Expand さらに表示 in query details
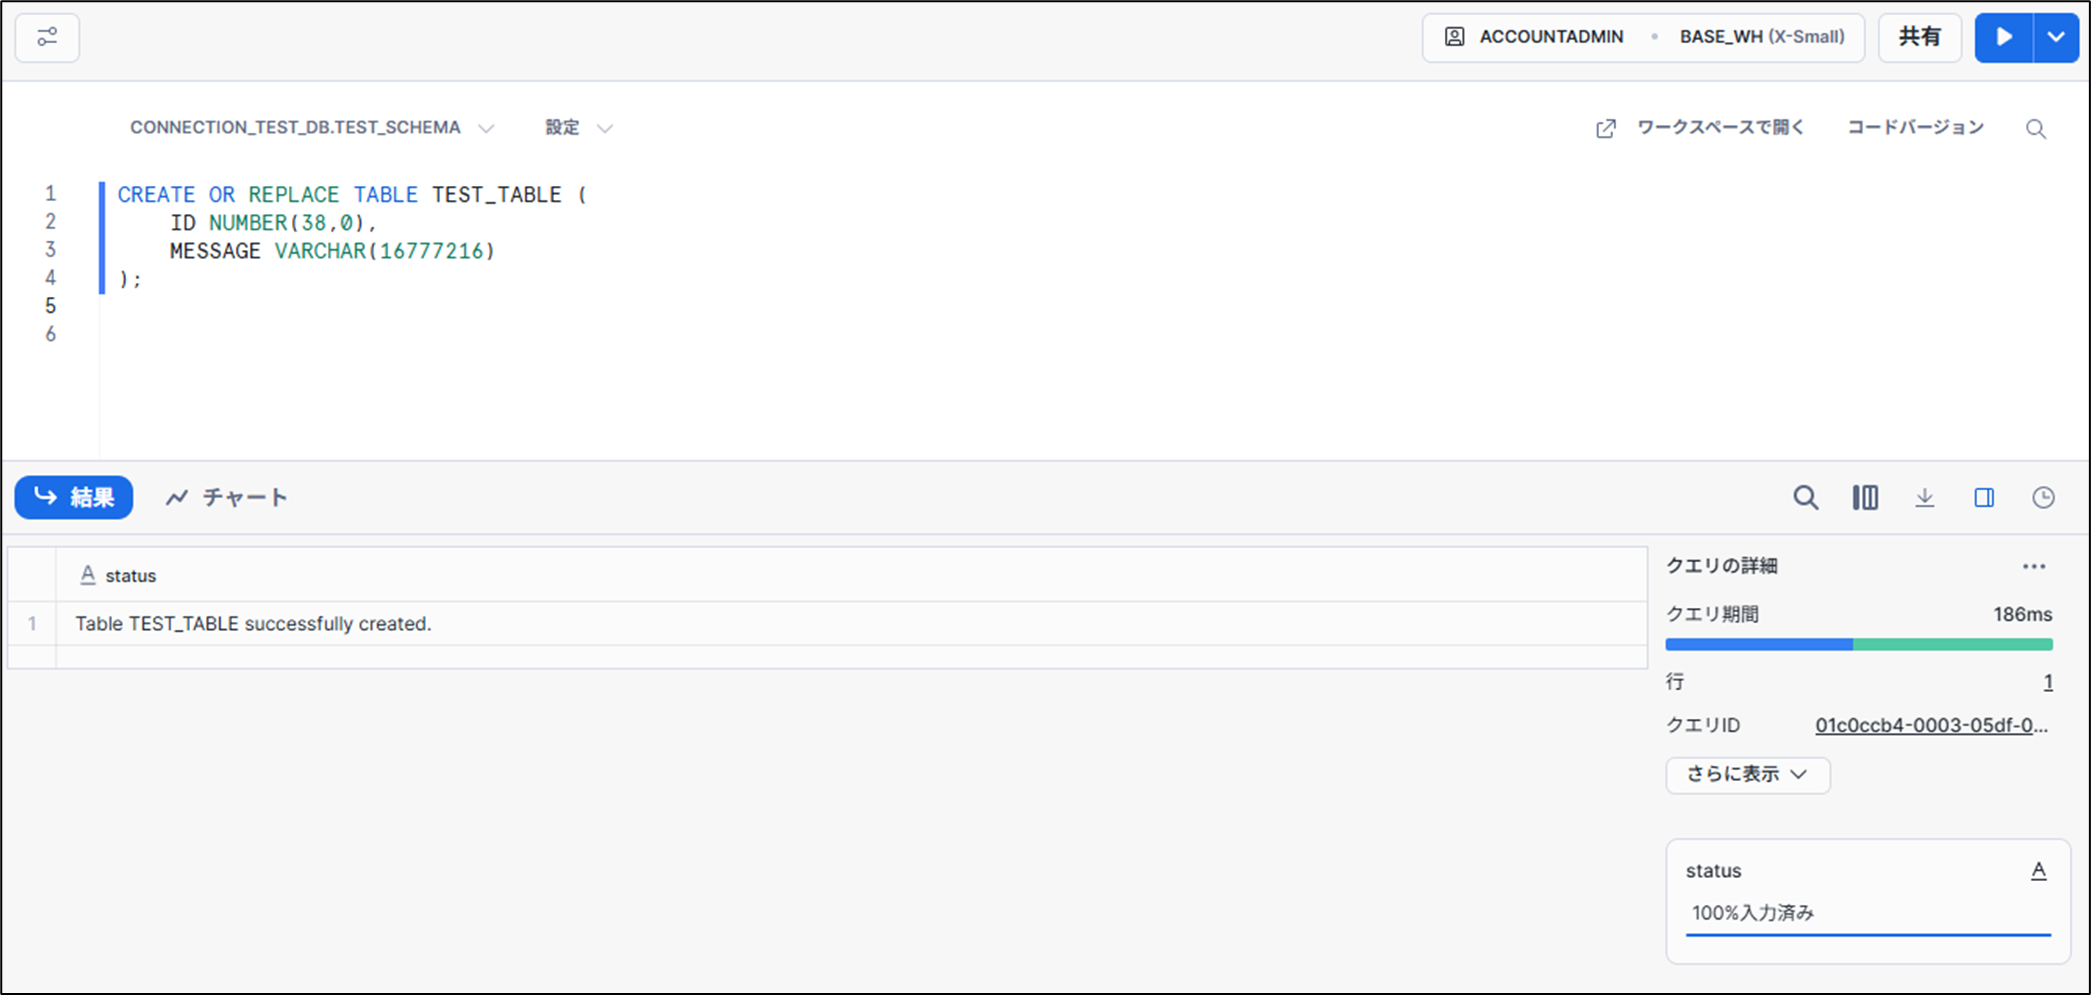 [x=1747, y=775]
